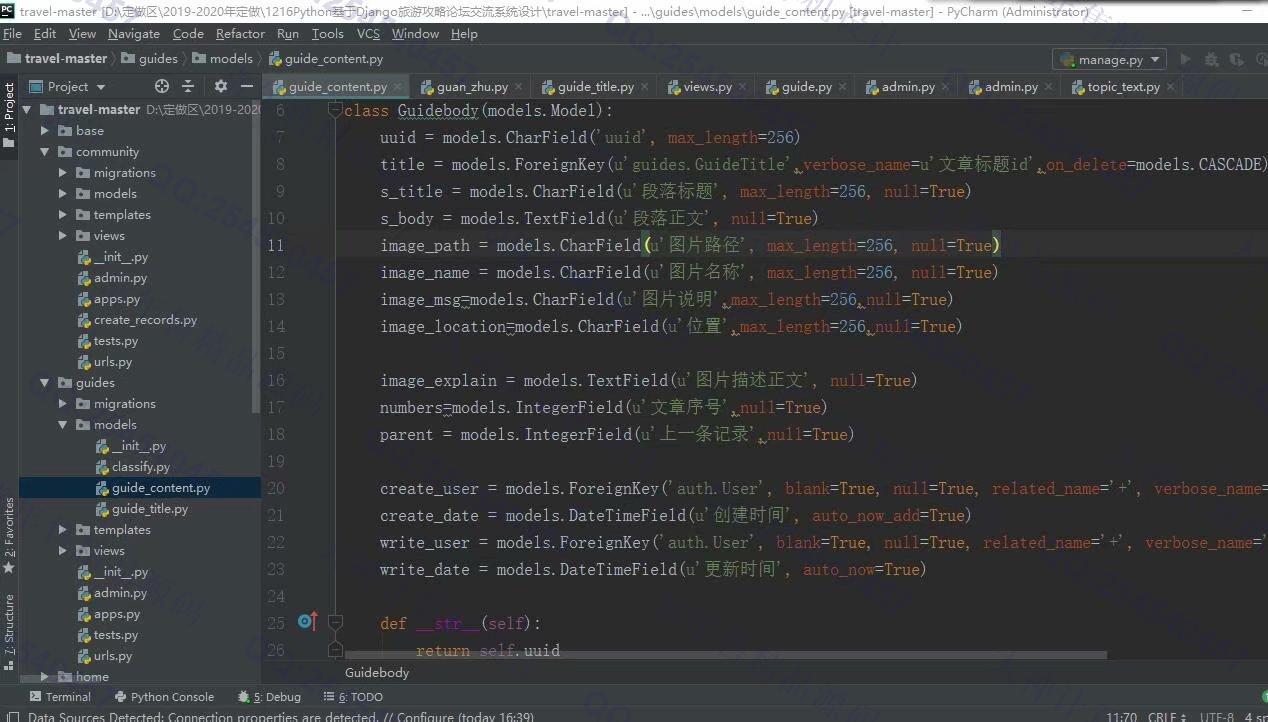Open the manage.py run configuration dropdown
1268x722 pixels.
tap(1110, 59)
